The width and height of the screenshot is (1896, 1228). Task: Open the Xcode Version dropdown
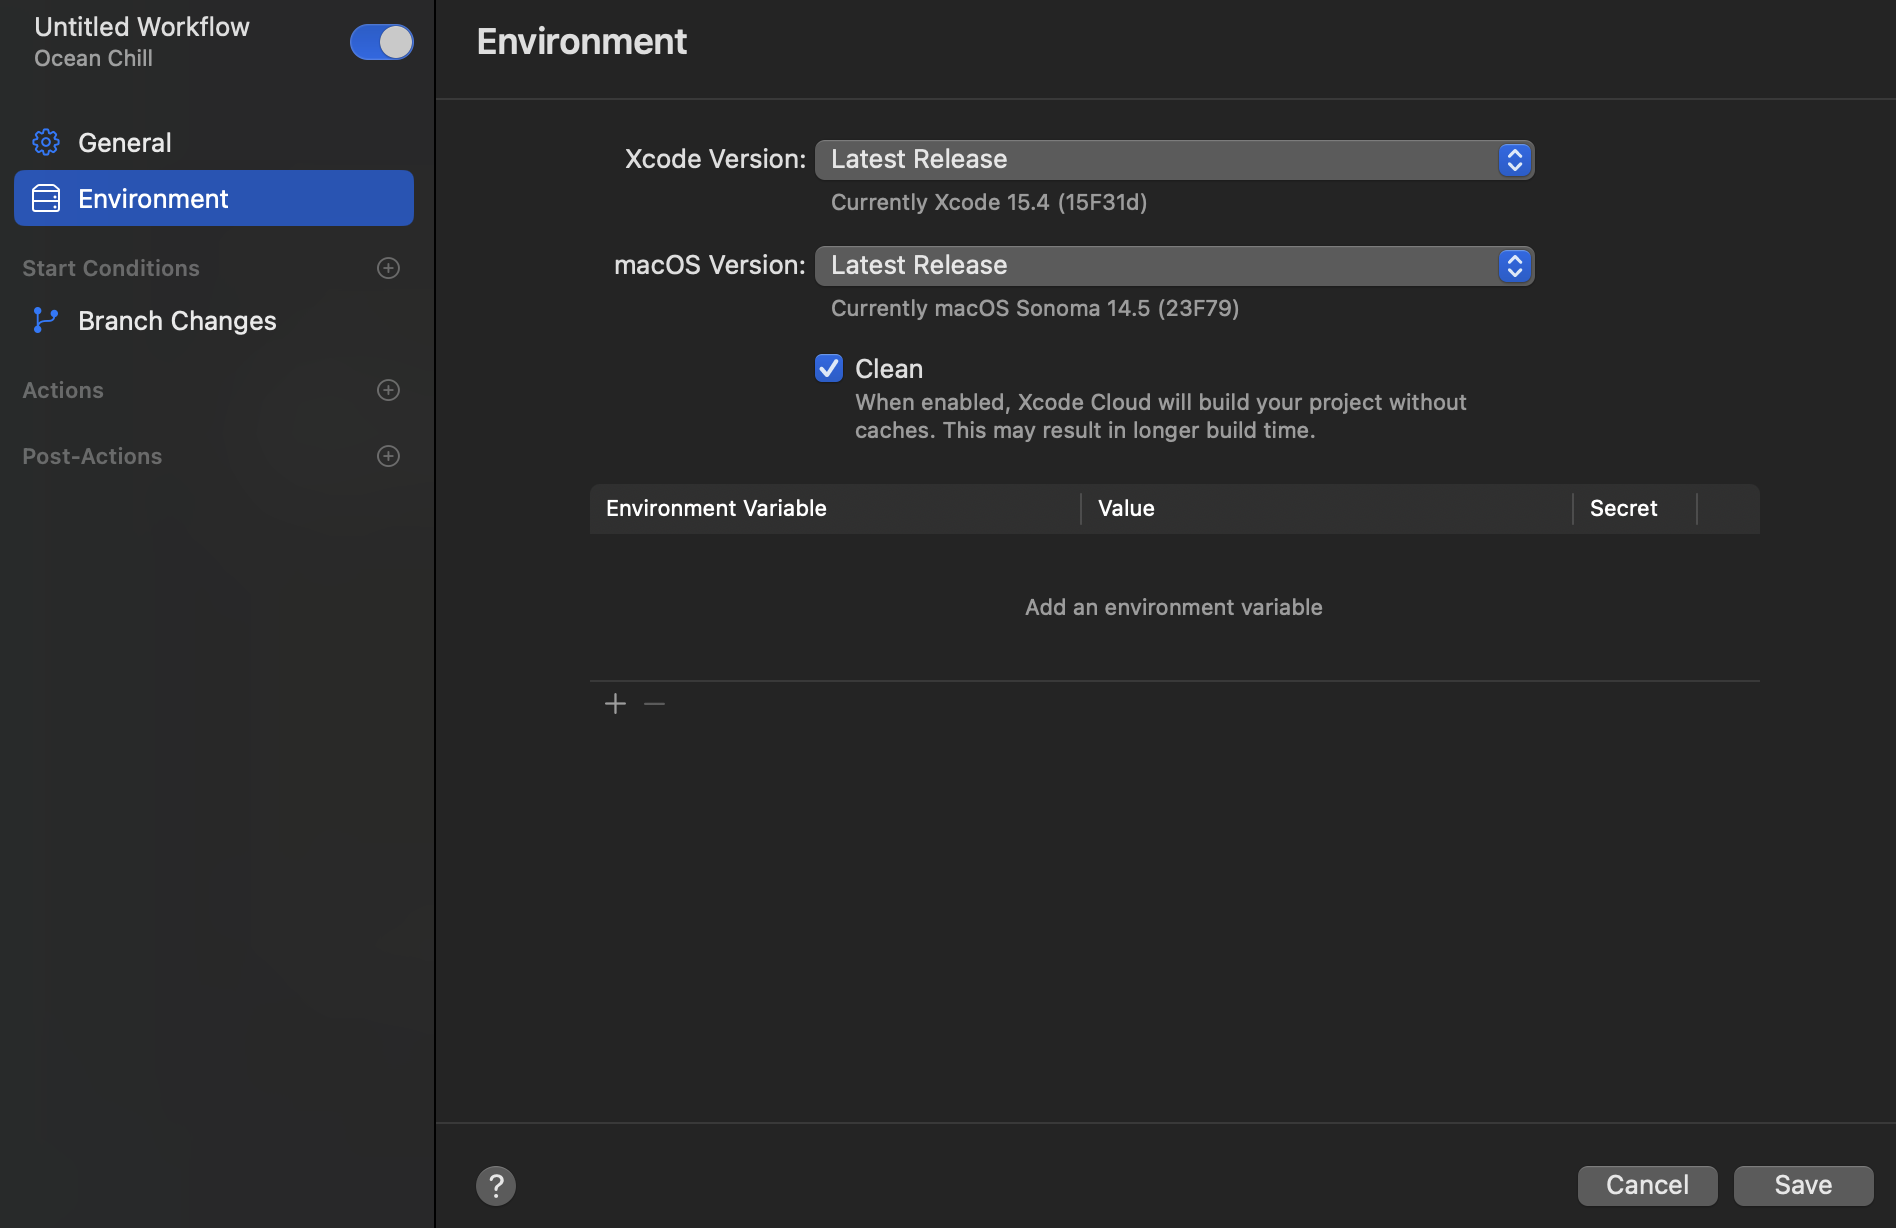(1174, 160)
